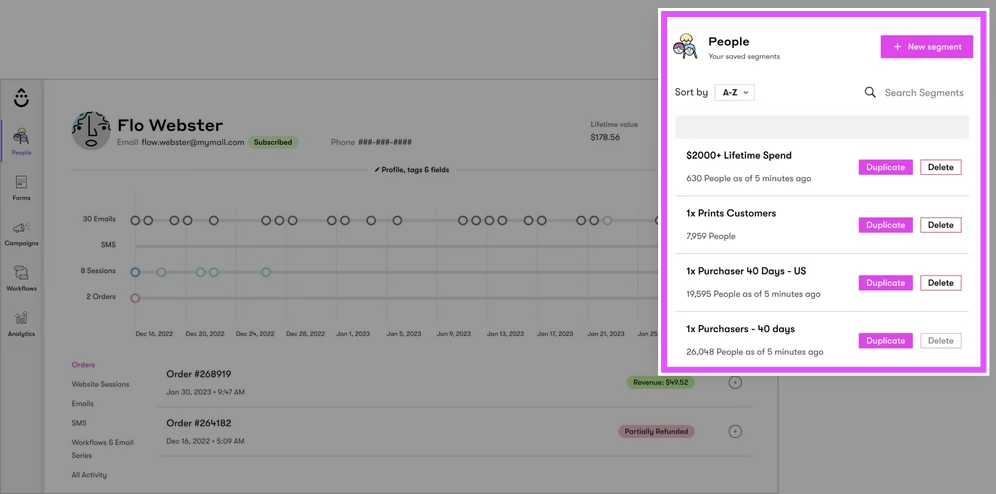Open the Workflows sidebar icon

click(x=21, y=273)
